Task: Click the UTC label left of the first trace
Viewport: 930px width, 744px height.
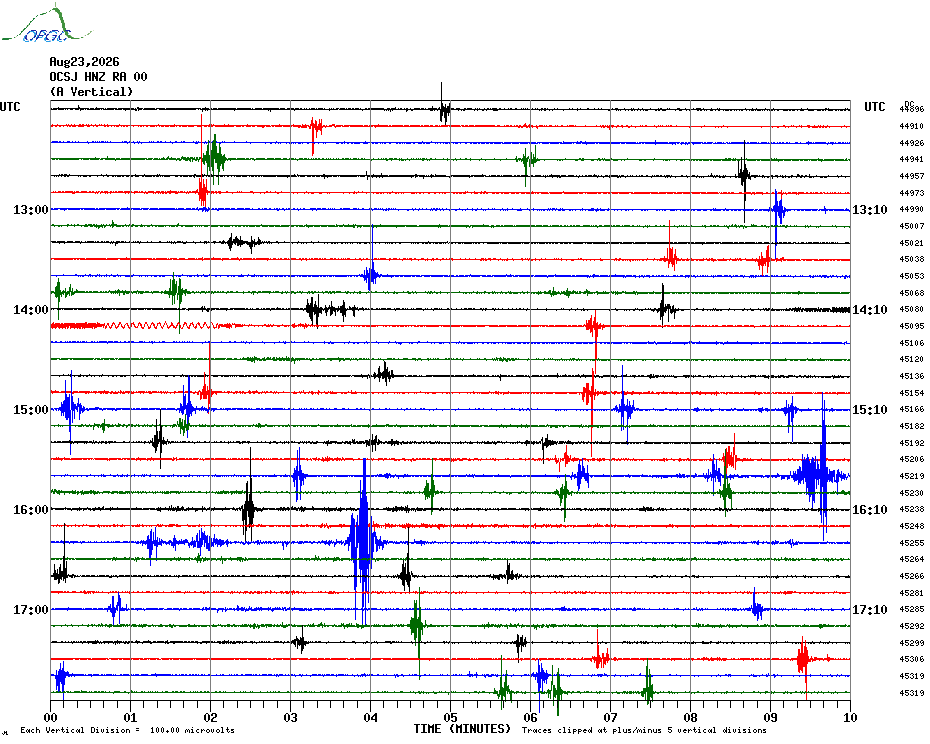Action: [x=10, y=107]
